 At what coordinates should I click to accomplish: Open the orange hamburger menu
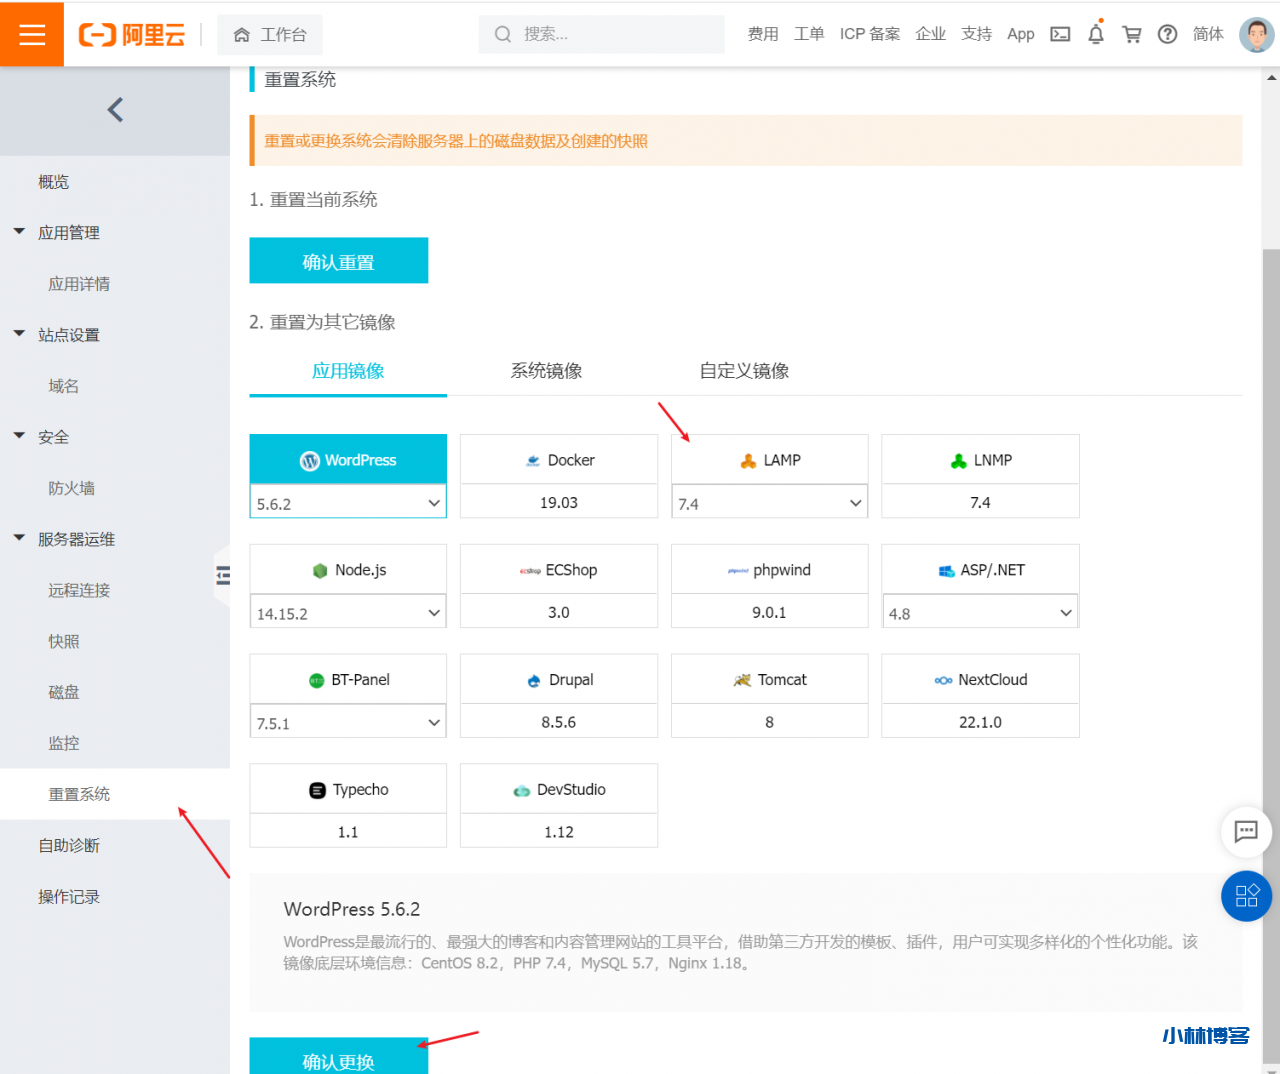coord(32,34)
